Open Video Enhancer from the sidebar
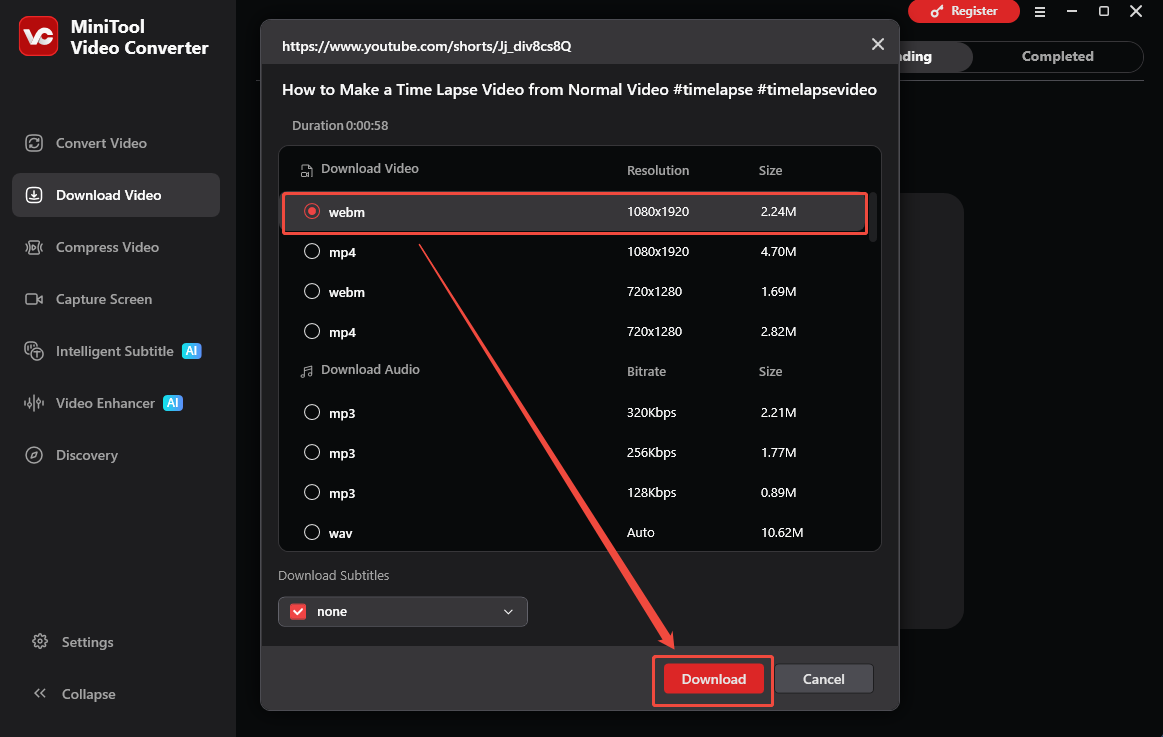1163x737 pixels. pyautogui.click(x=105, y=403)
